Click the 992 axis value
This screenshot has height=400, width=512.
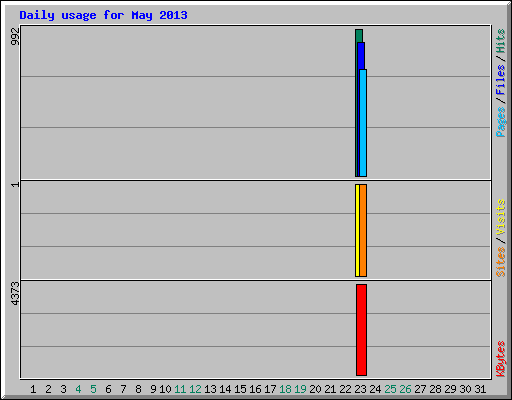[x=15, y=36]
